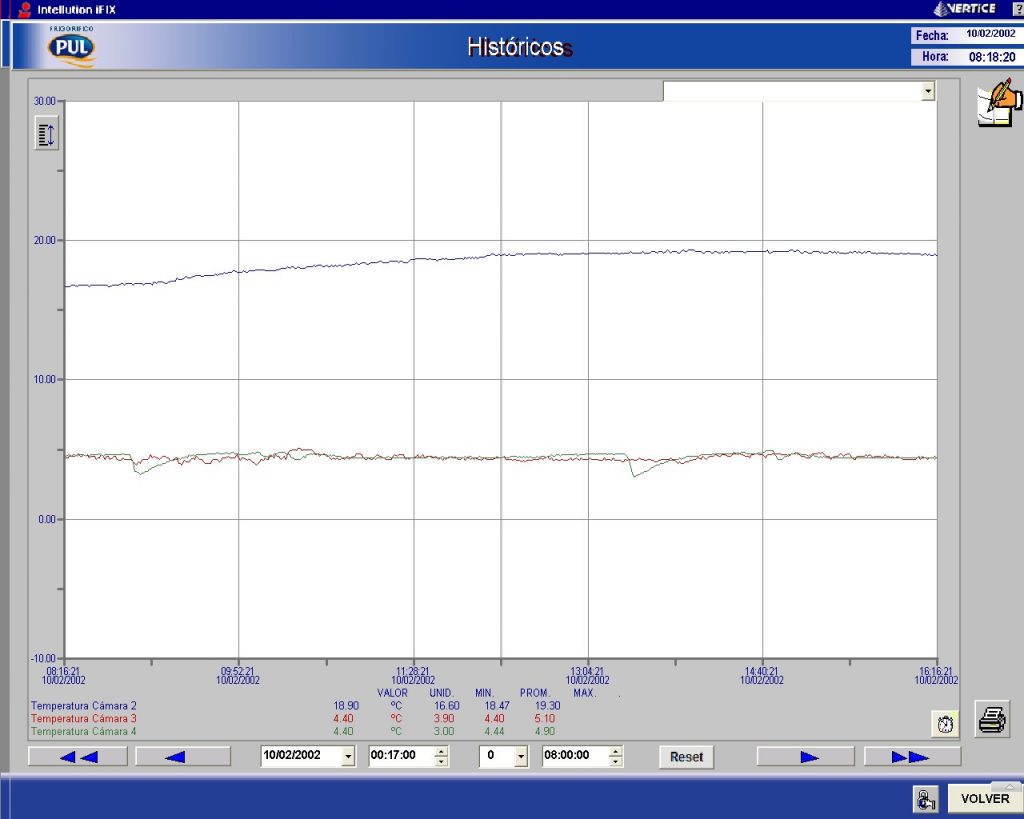Jump forward fast with double right arrows
The height and width of the screenshot is (819, 1024).
click(x=911, y=757)
